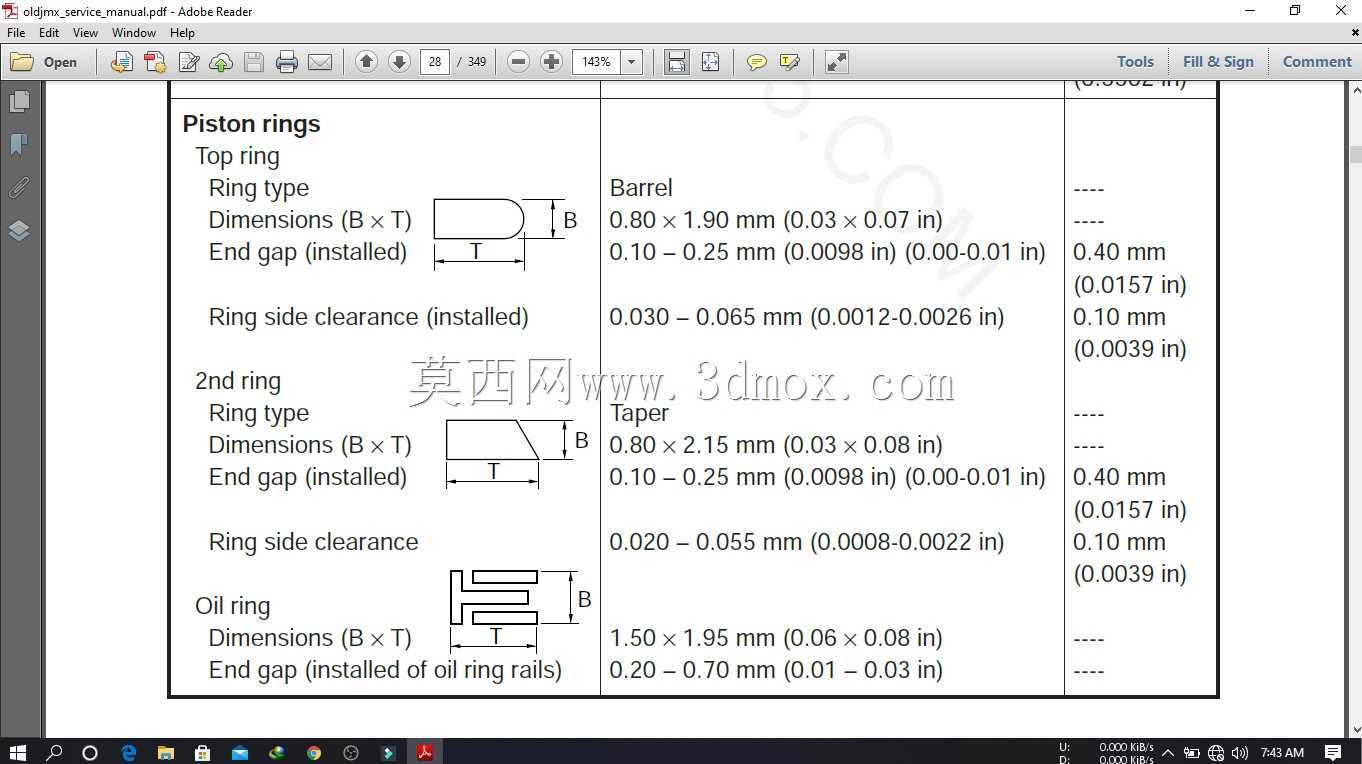Click Adobe Reader taskbar icon
1362x764 pixels.
[425, 752]
